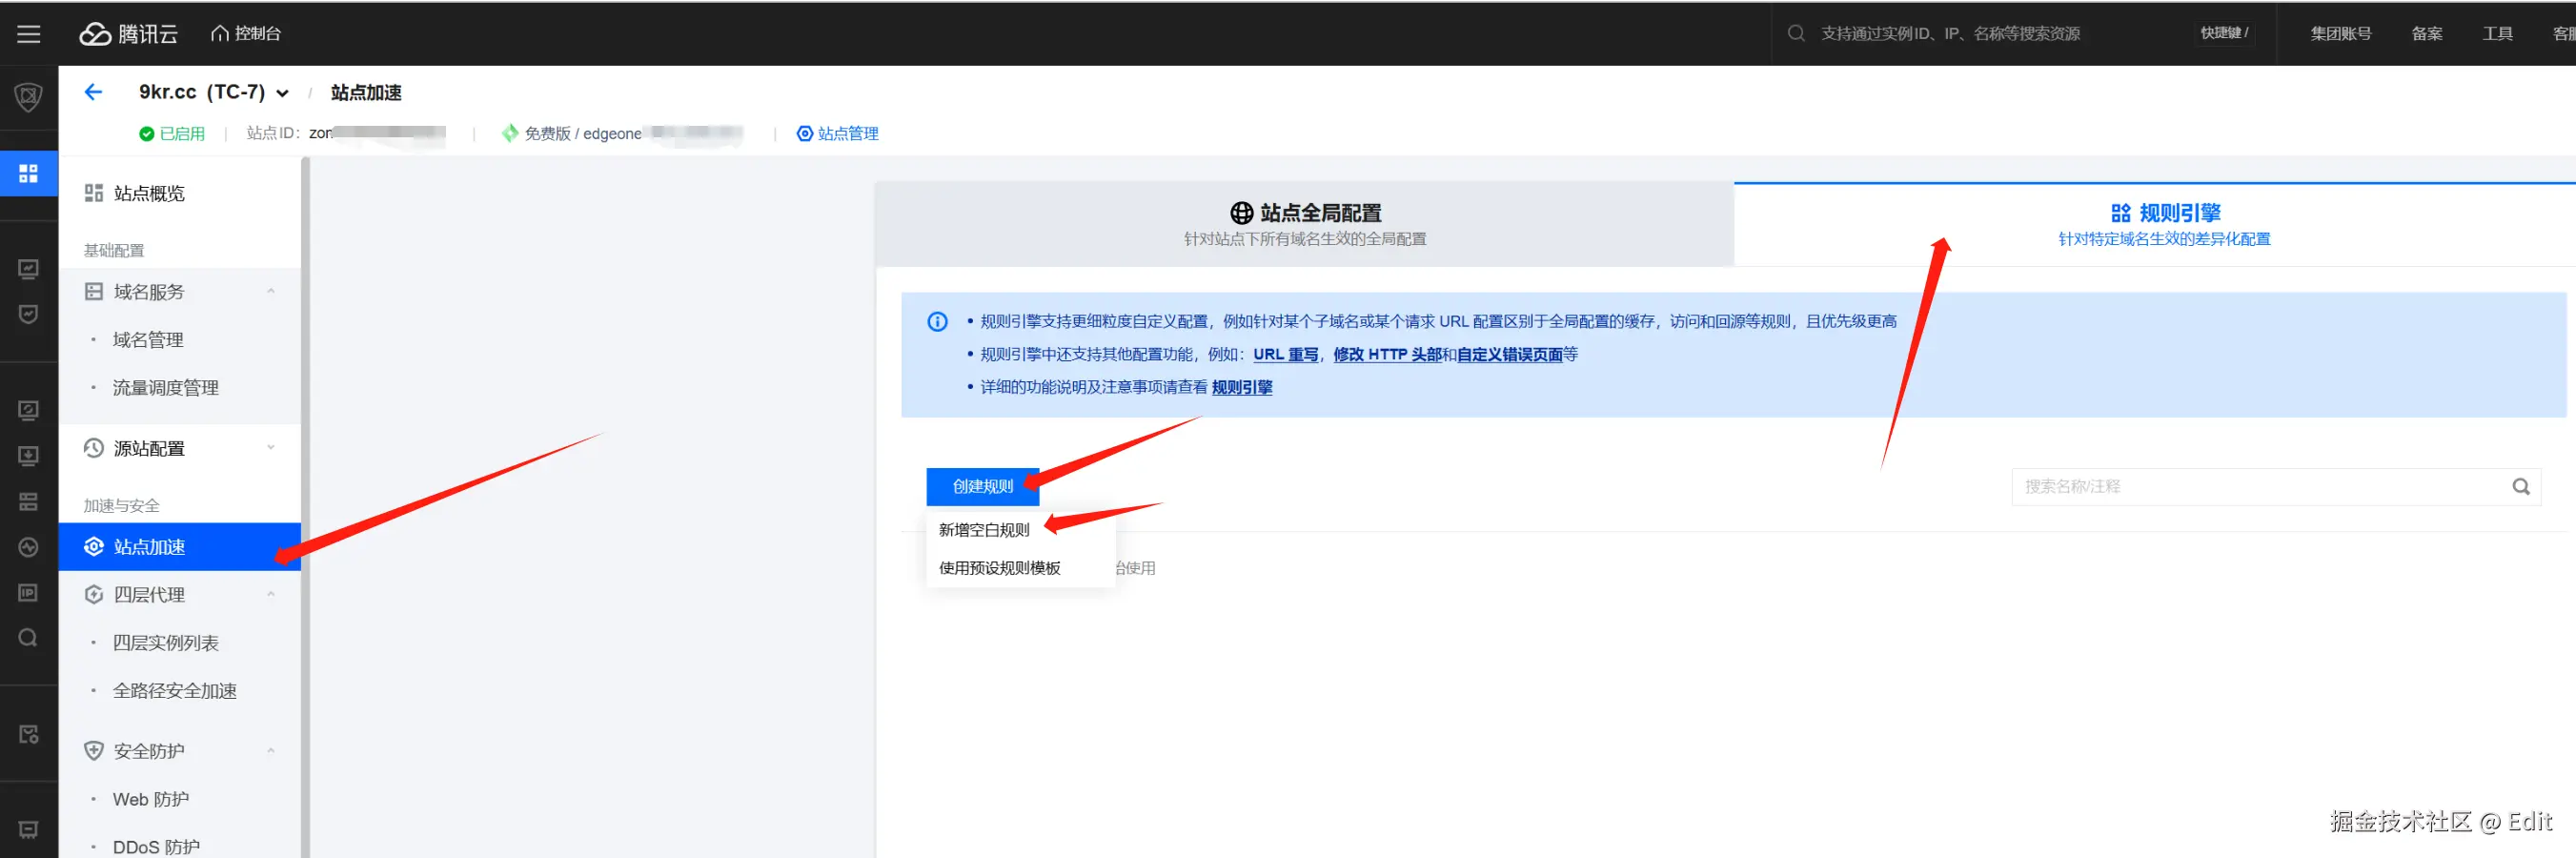2576x858 pixels.
Task: Click the 已启用 status indicator
Action: point(172,133)
